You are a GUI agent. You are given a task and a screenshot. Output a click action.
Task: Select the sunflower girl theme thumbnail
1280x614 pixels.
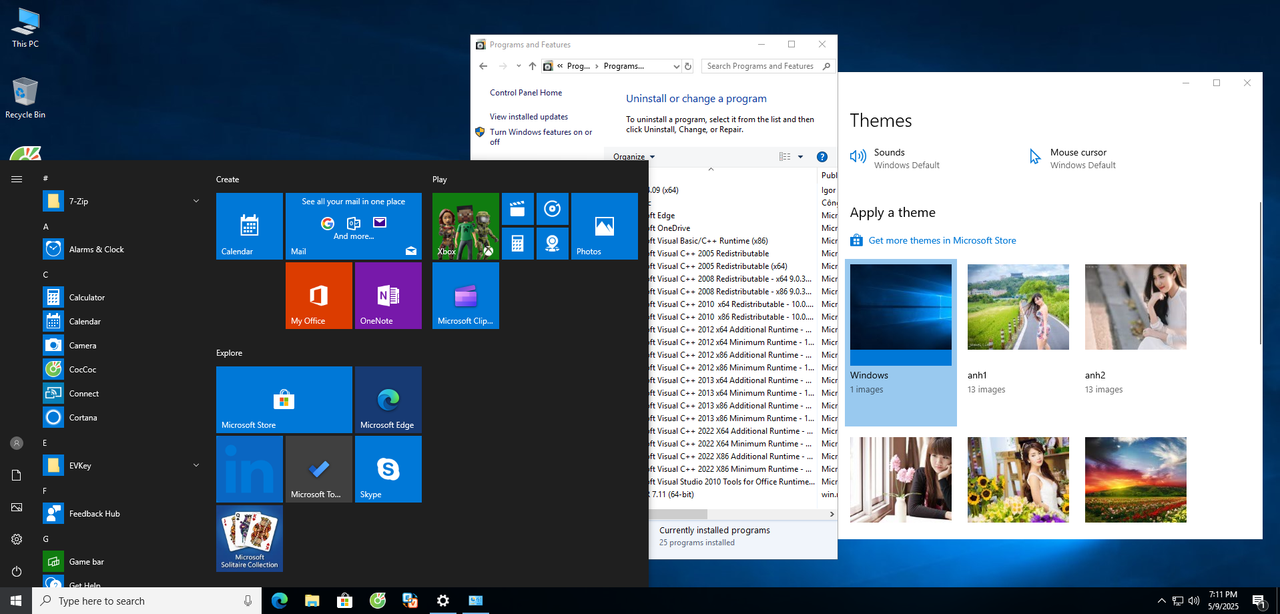(1018, 480)
